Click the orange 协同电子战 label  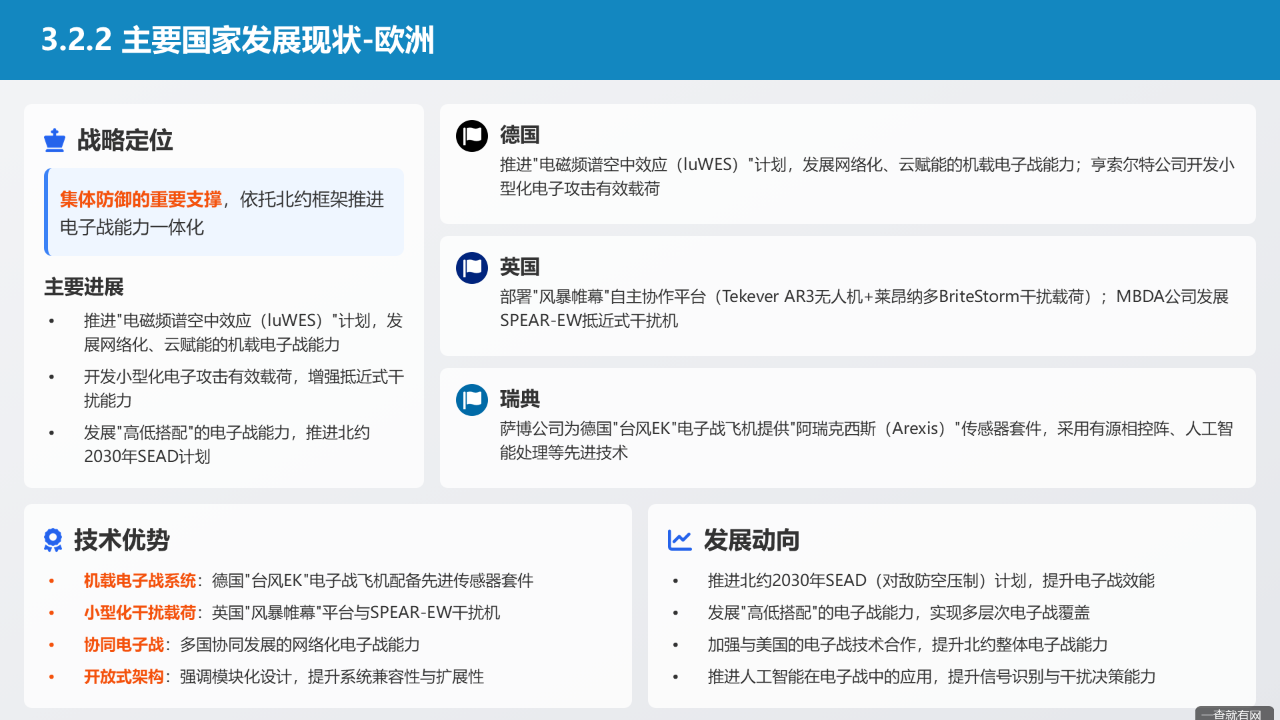(124, 644)
